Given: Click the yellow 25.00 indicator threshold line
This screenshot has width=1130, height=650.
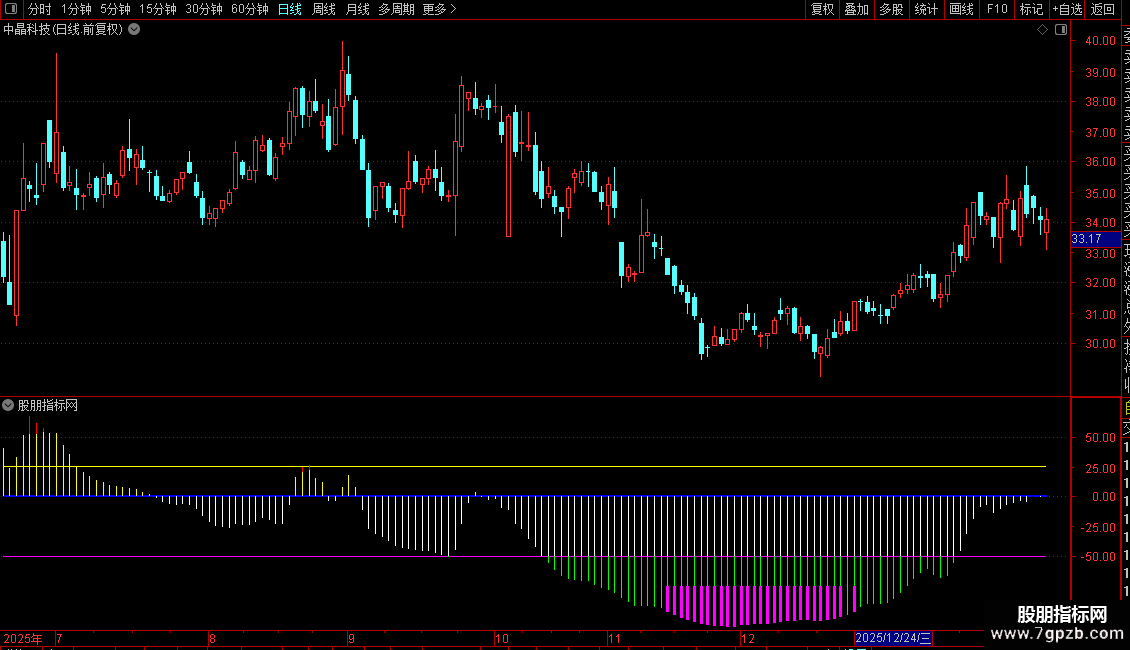Looking at the screenshot, I should pyautogui.click(x=524, y=467).
